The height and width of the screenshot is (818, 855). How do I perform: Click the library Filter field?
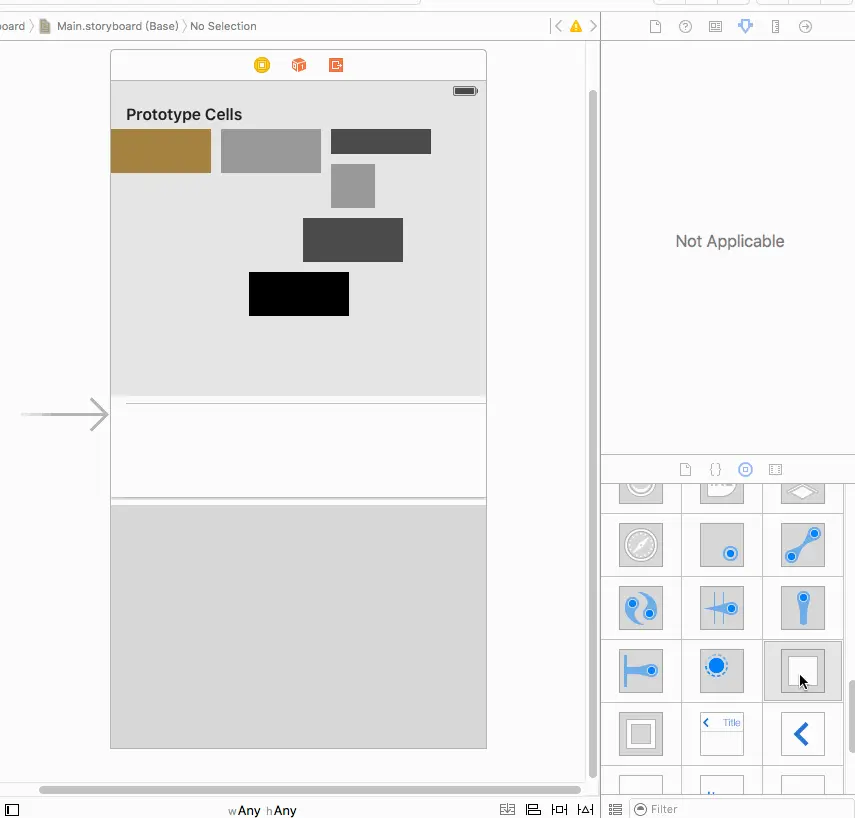[742, 809]
